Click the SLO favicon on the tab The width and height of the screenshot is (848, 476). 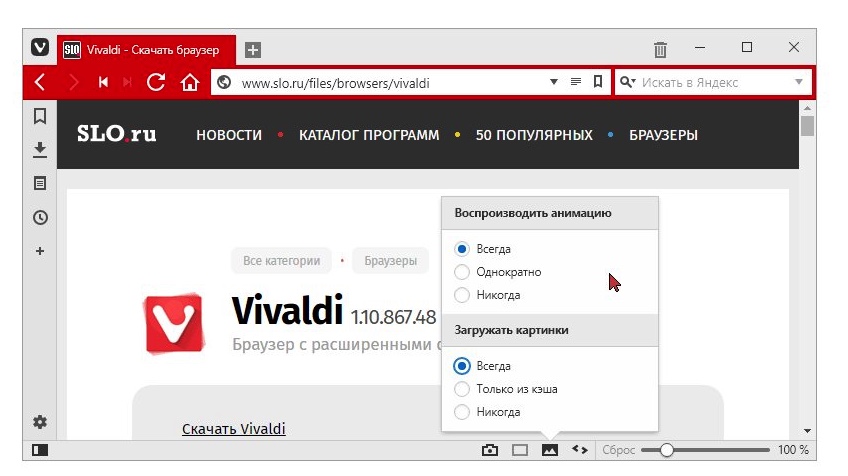pyautogui.click(x=71, y=50)
